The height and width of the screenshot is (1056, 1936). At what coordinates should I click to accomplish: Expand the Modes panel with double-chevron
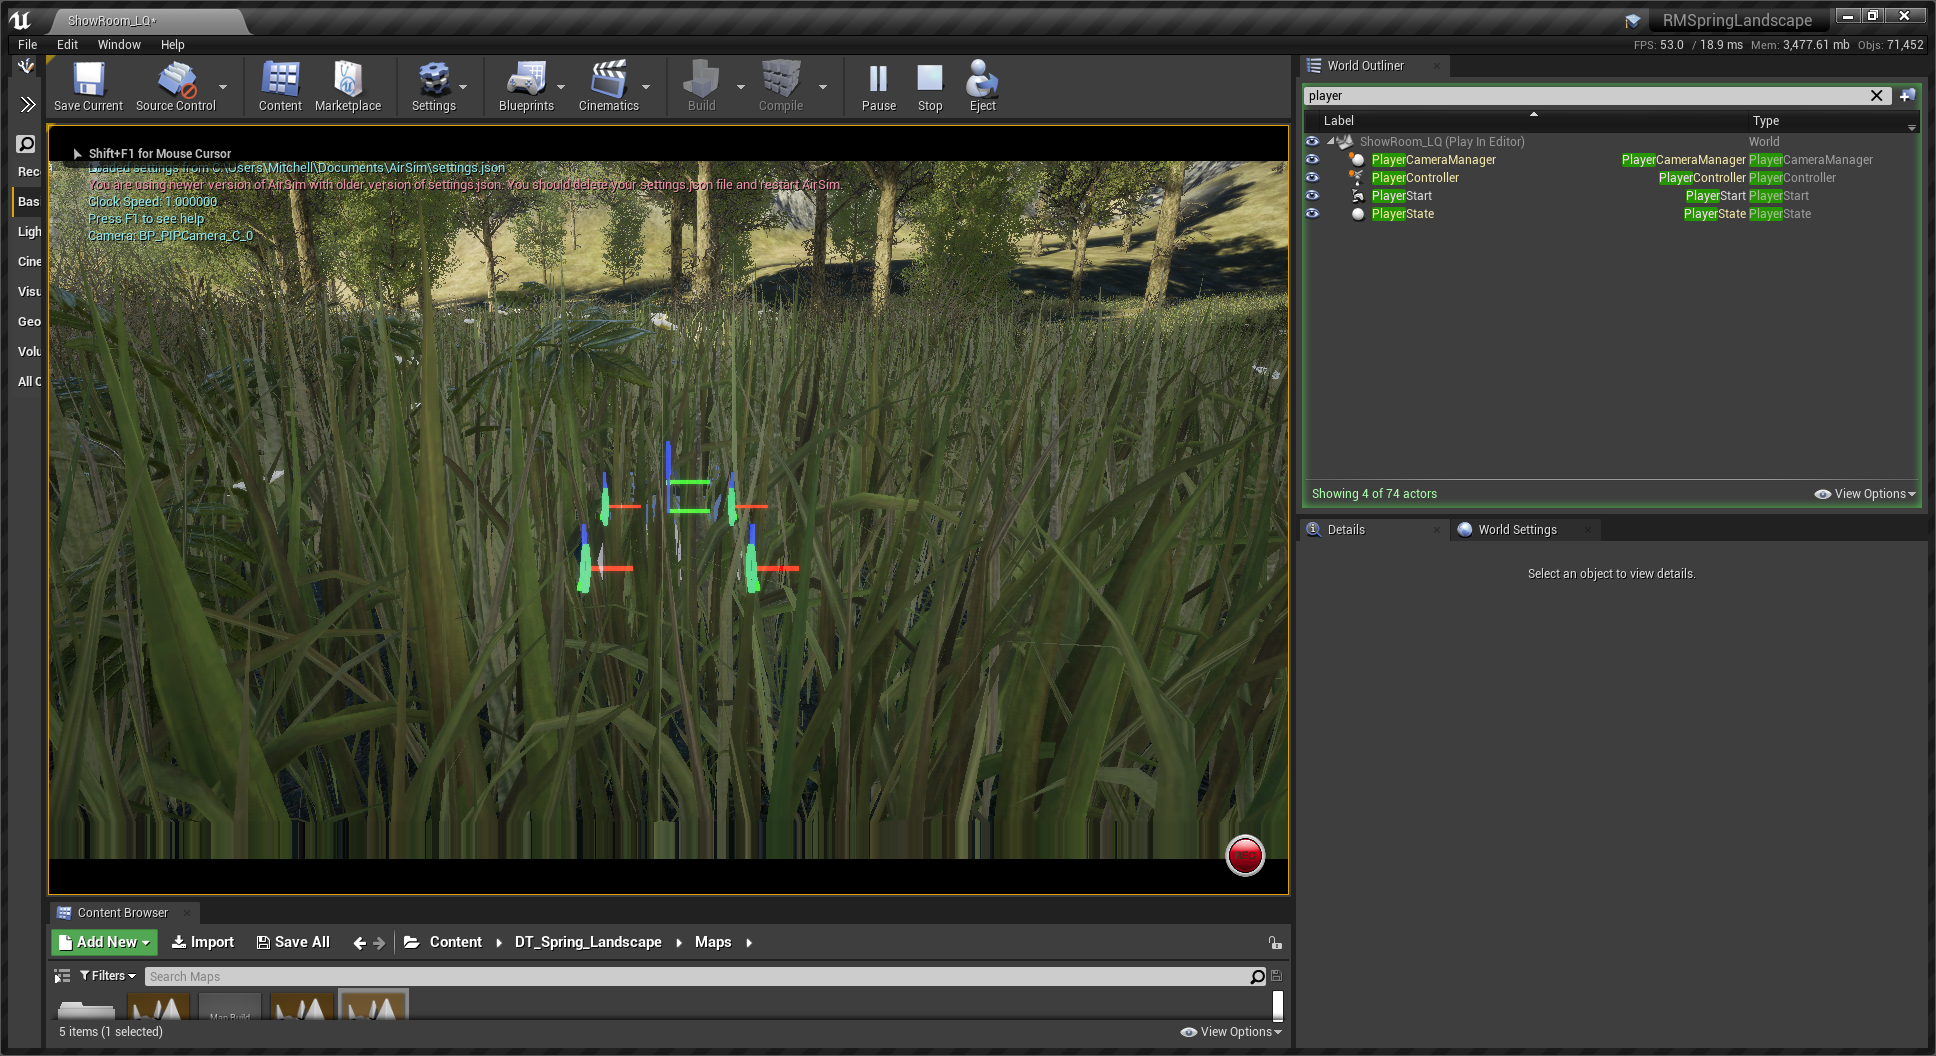click(x=27, y=104)
